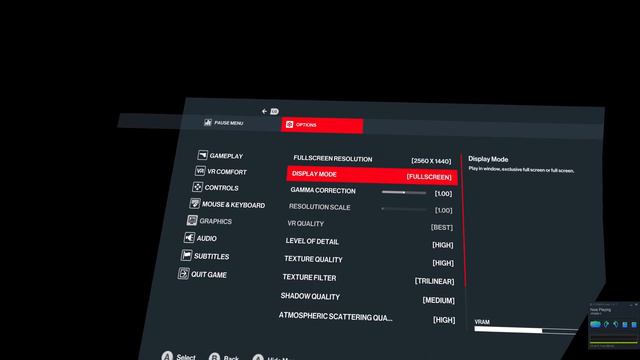Click the B Back prompt
The image size is (640, 360).
[x=224, y=357]
